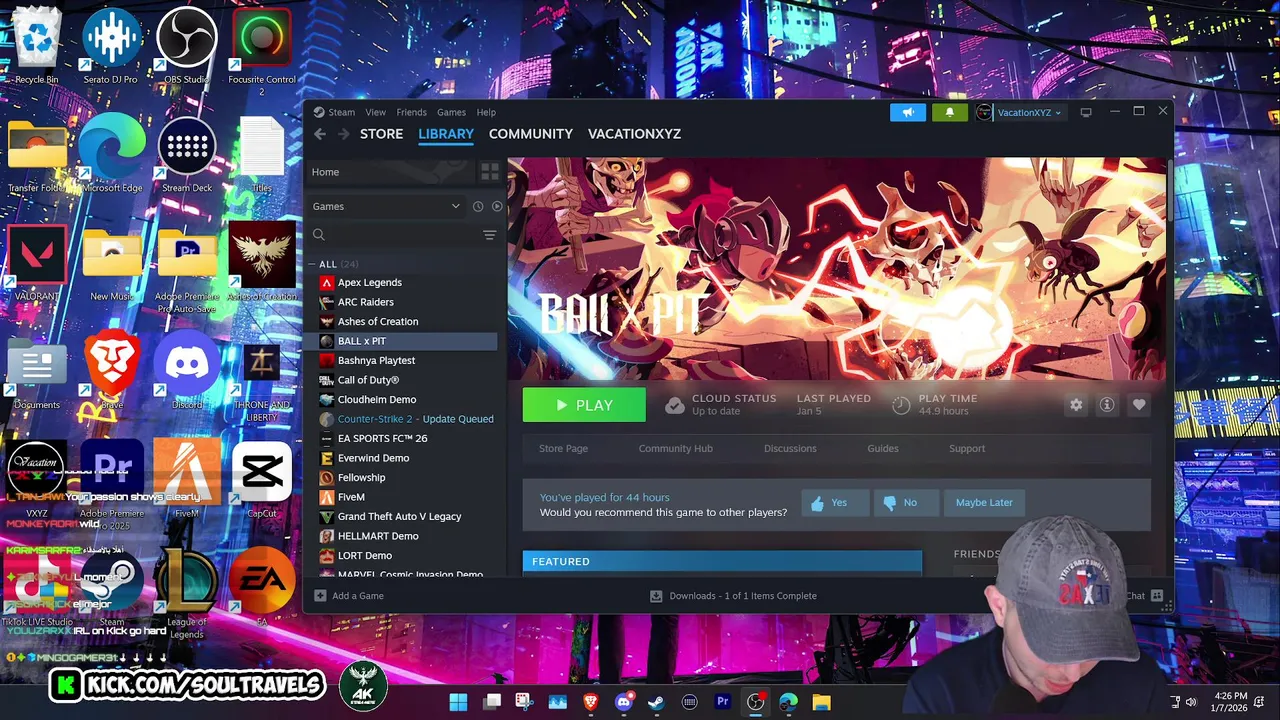
Task: Toggle ready to play filter icon
Action: [x=497, y=206]
